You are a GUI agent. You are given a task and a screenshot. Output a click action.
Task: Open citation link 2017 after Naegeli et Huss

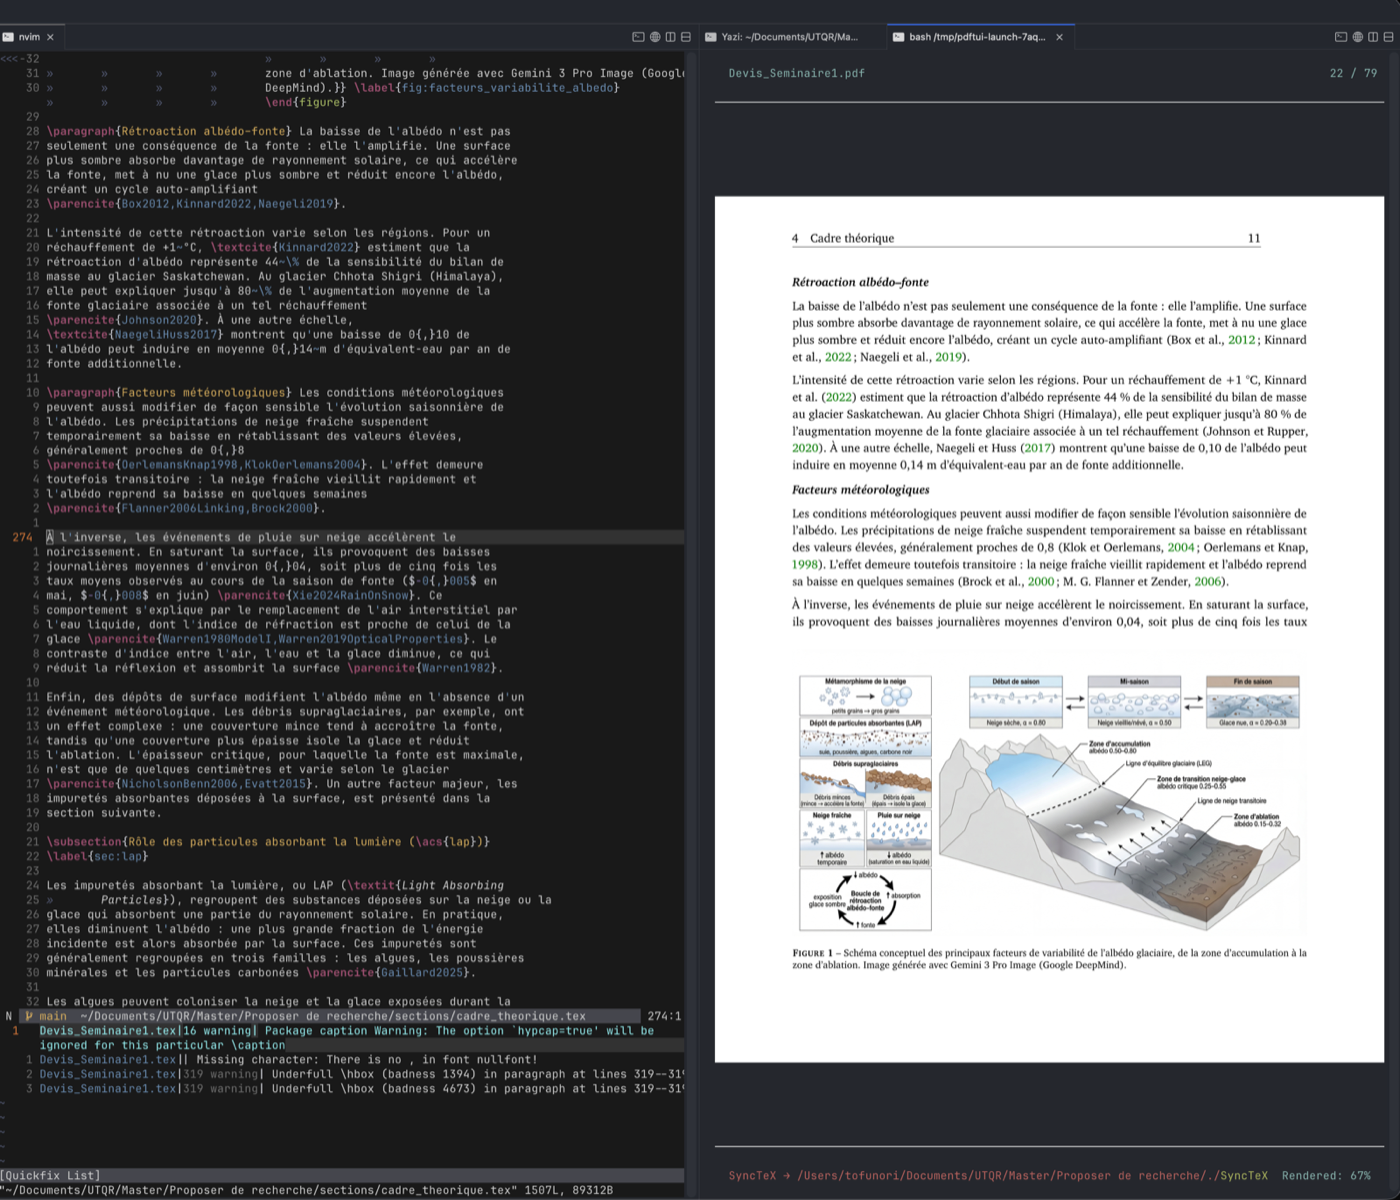tap(1037, 448)
